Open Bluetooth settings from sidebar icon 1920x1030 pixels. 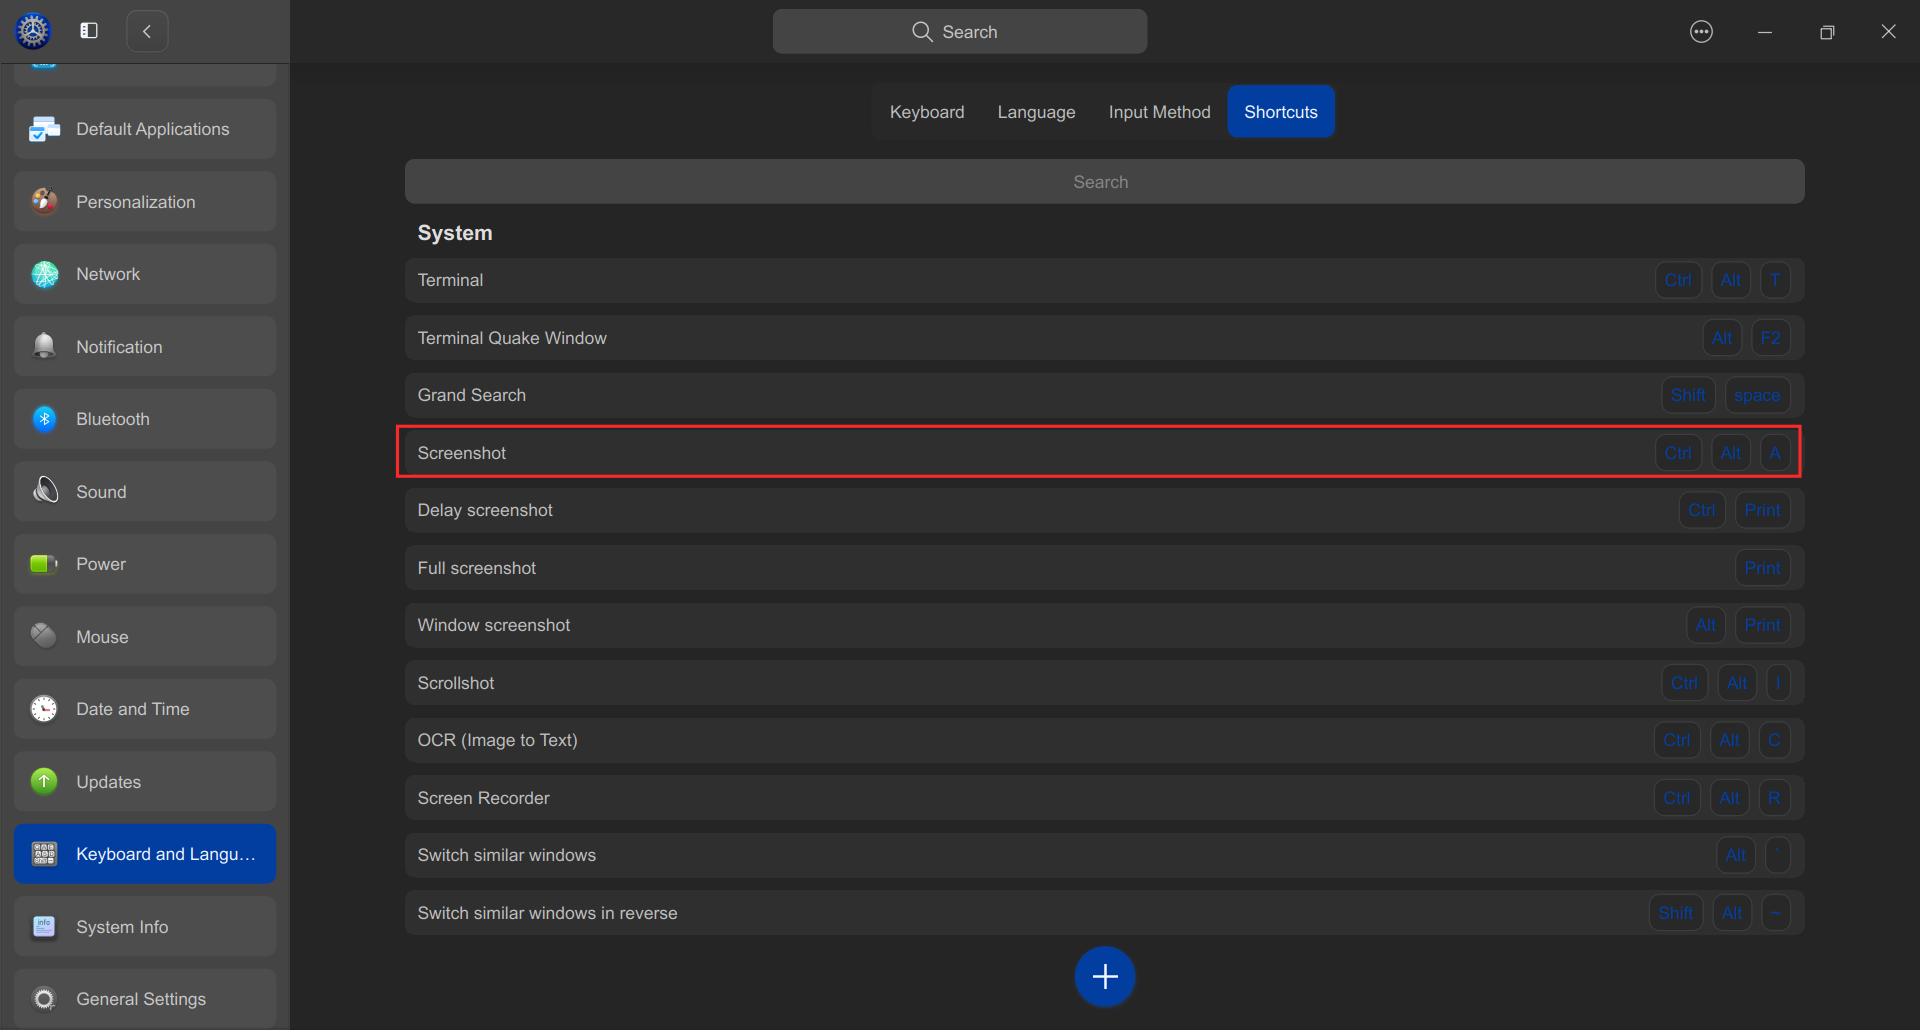[x=45, y=419]
